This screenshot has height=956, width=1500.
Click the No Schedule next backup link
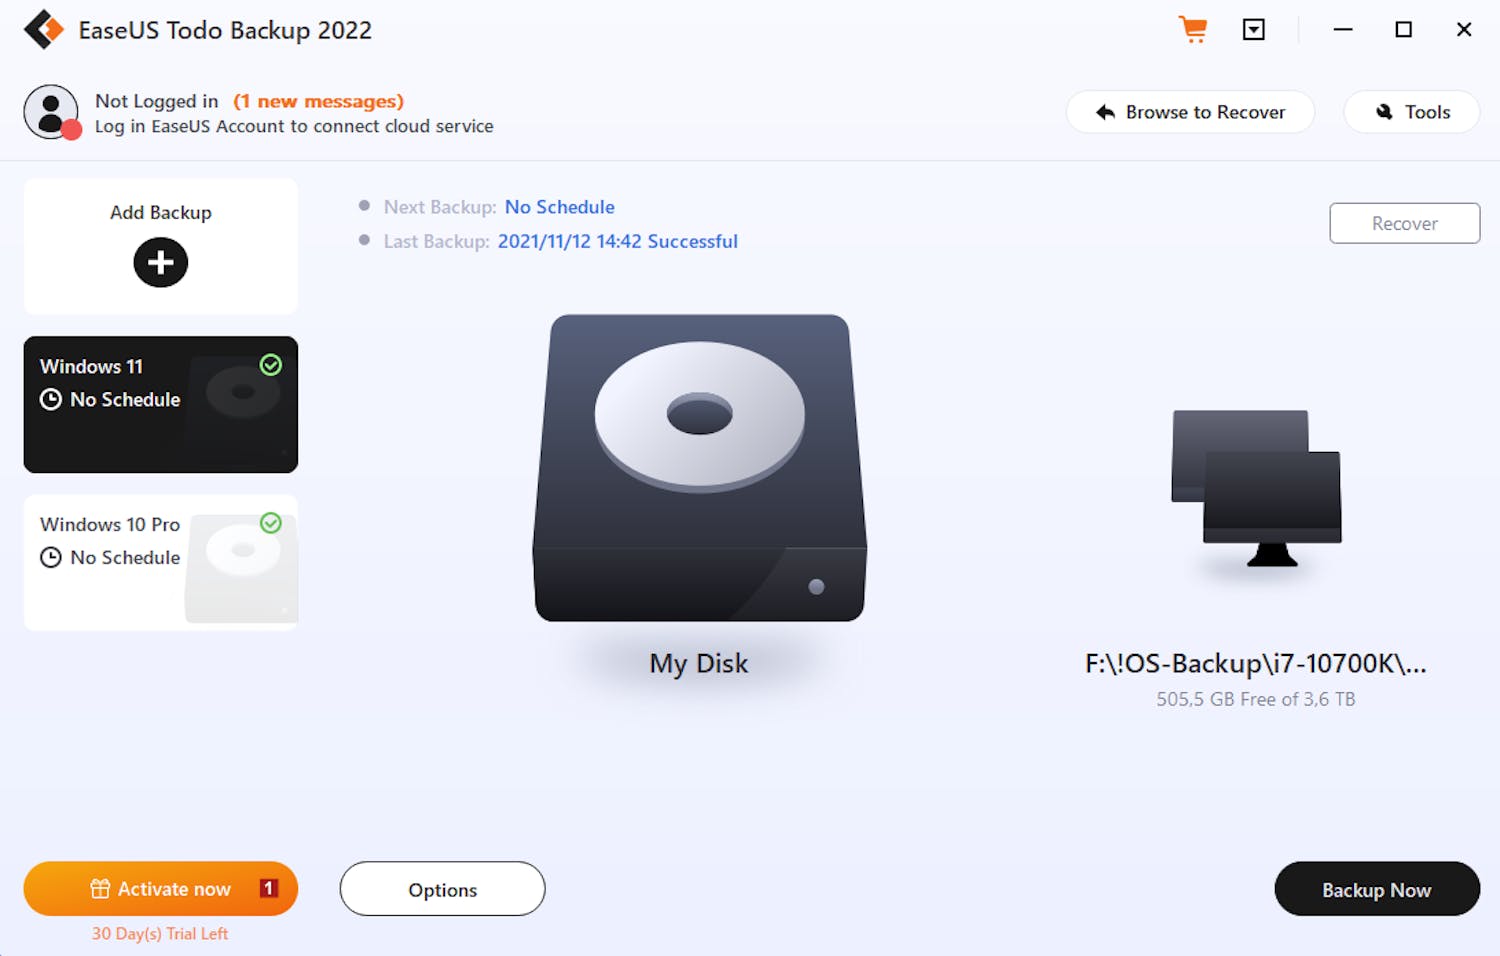560,207
